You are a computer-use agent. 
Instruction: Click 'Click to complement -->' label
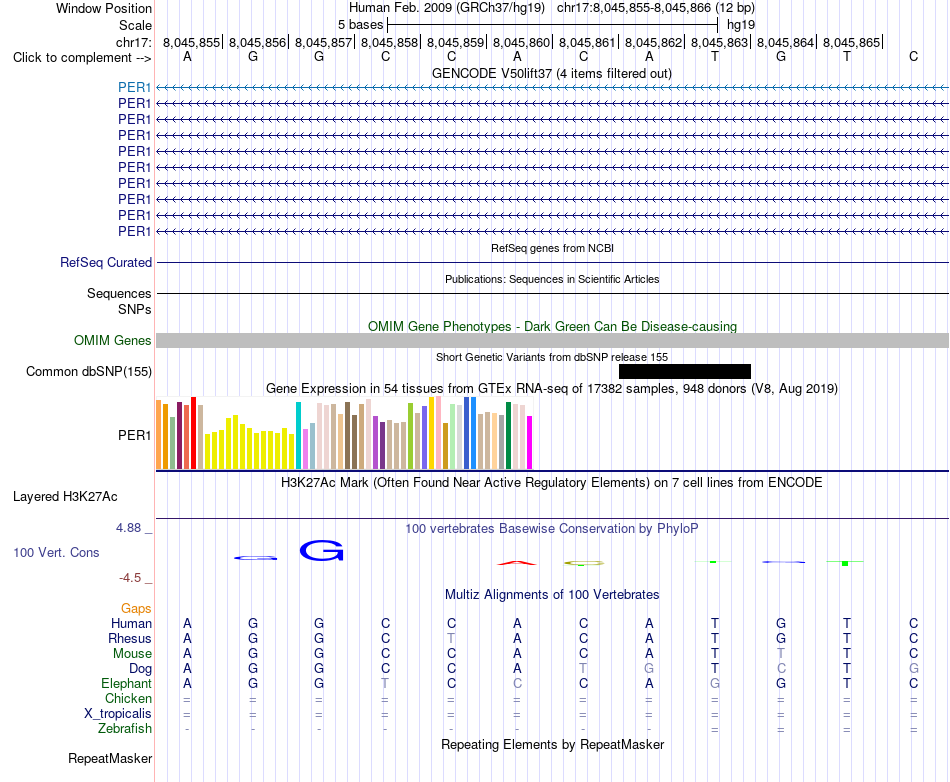82,58
